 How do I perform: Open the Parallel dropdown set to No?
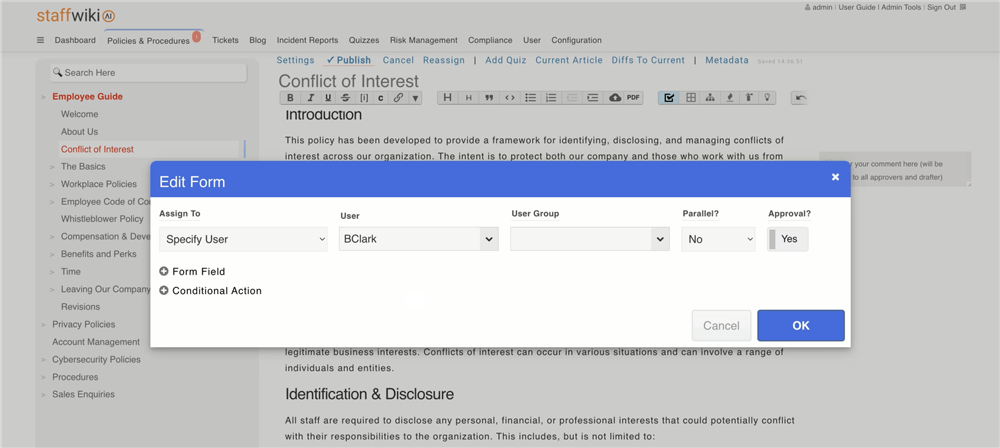tap(718, 239)
